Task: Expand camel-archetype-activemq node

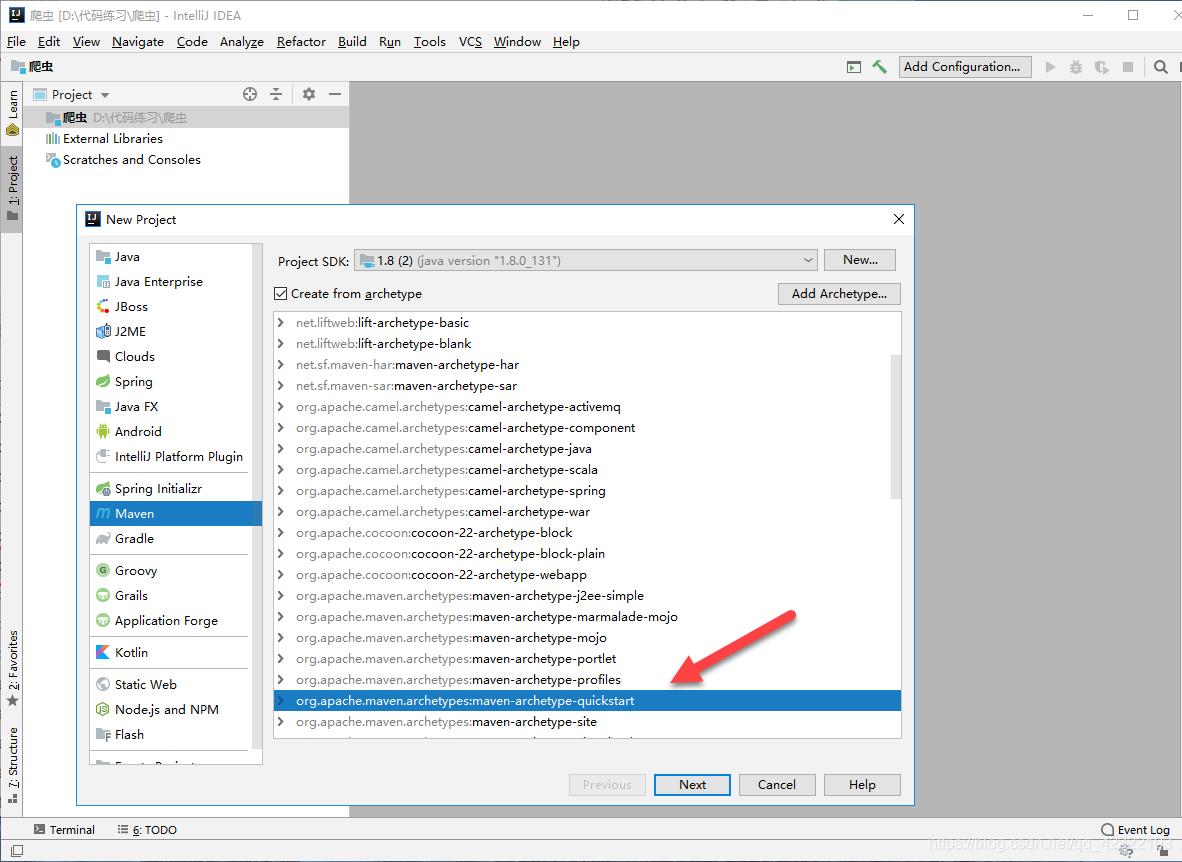Action: pyautogui.click(x=280, y=406)
